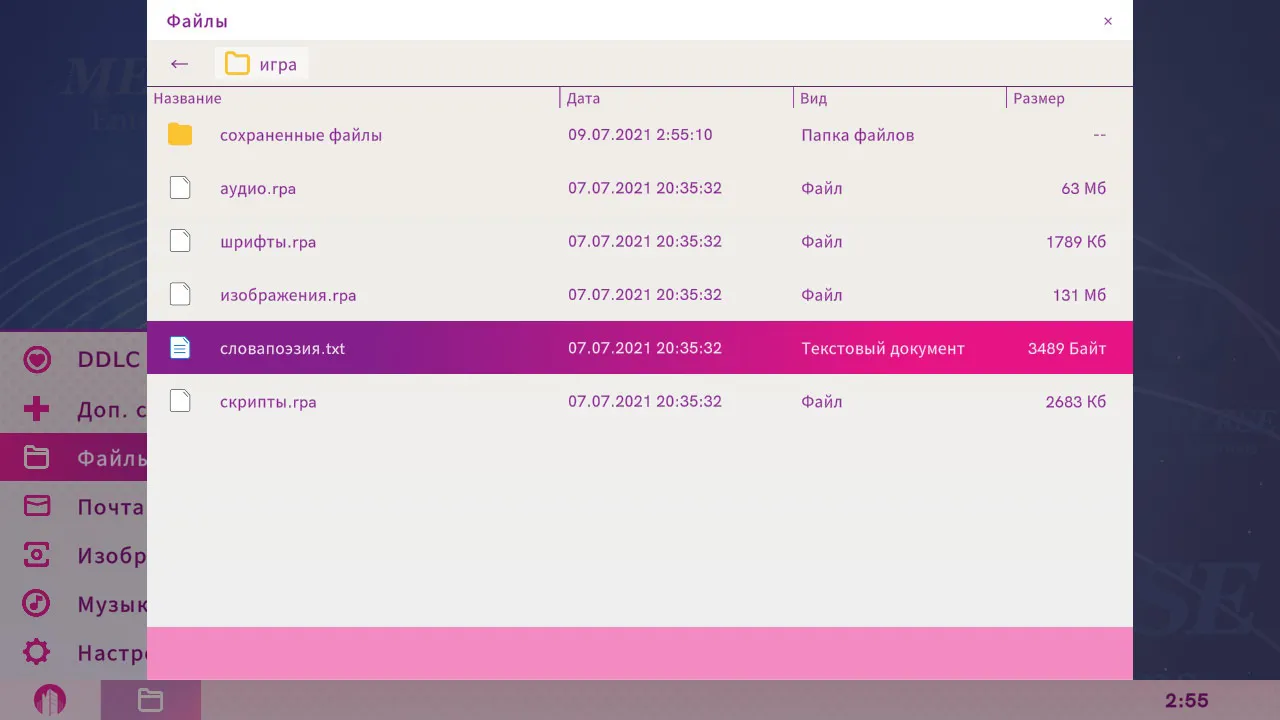Select the шрифты.rpa file row
Screen dimensions: 1280x720
pos(268,242)
